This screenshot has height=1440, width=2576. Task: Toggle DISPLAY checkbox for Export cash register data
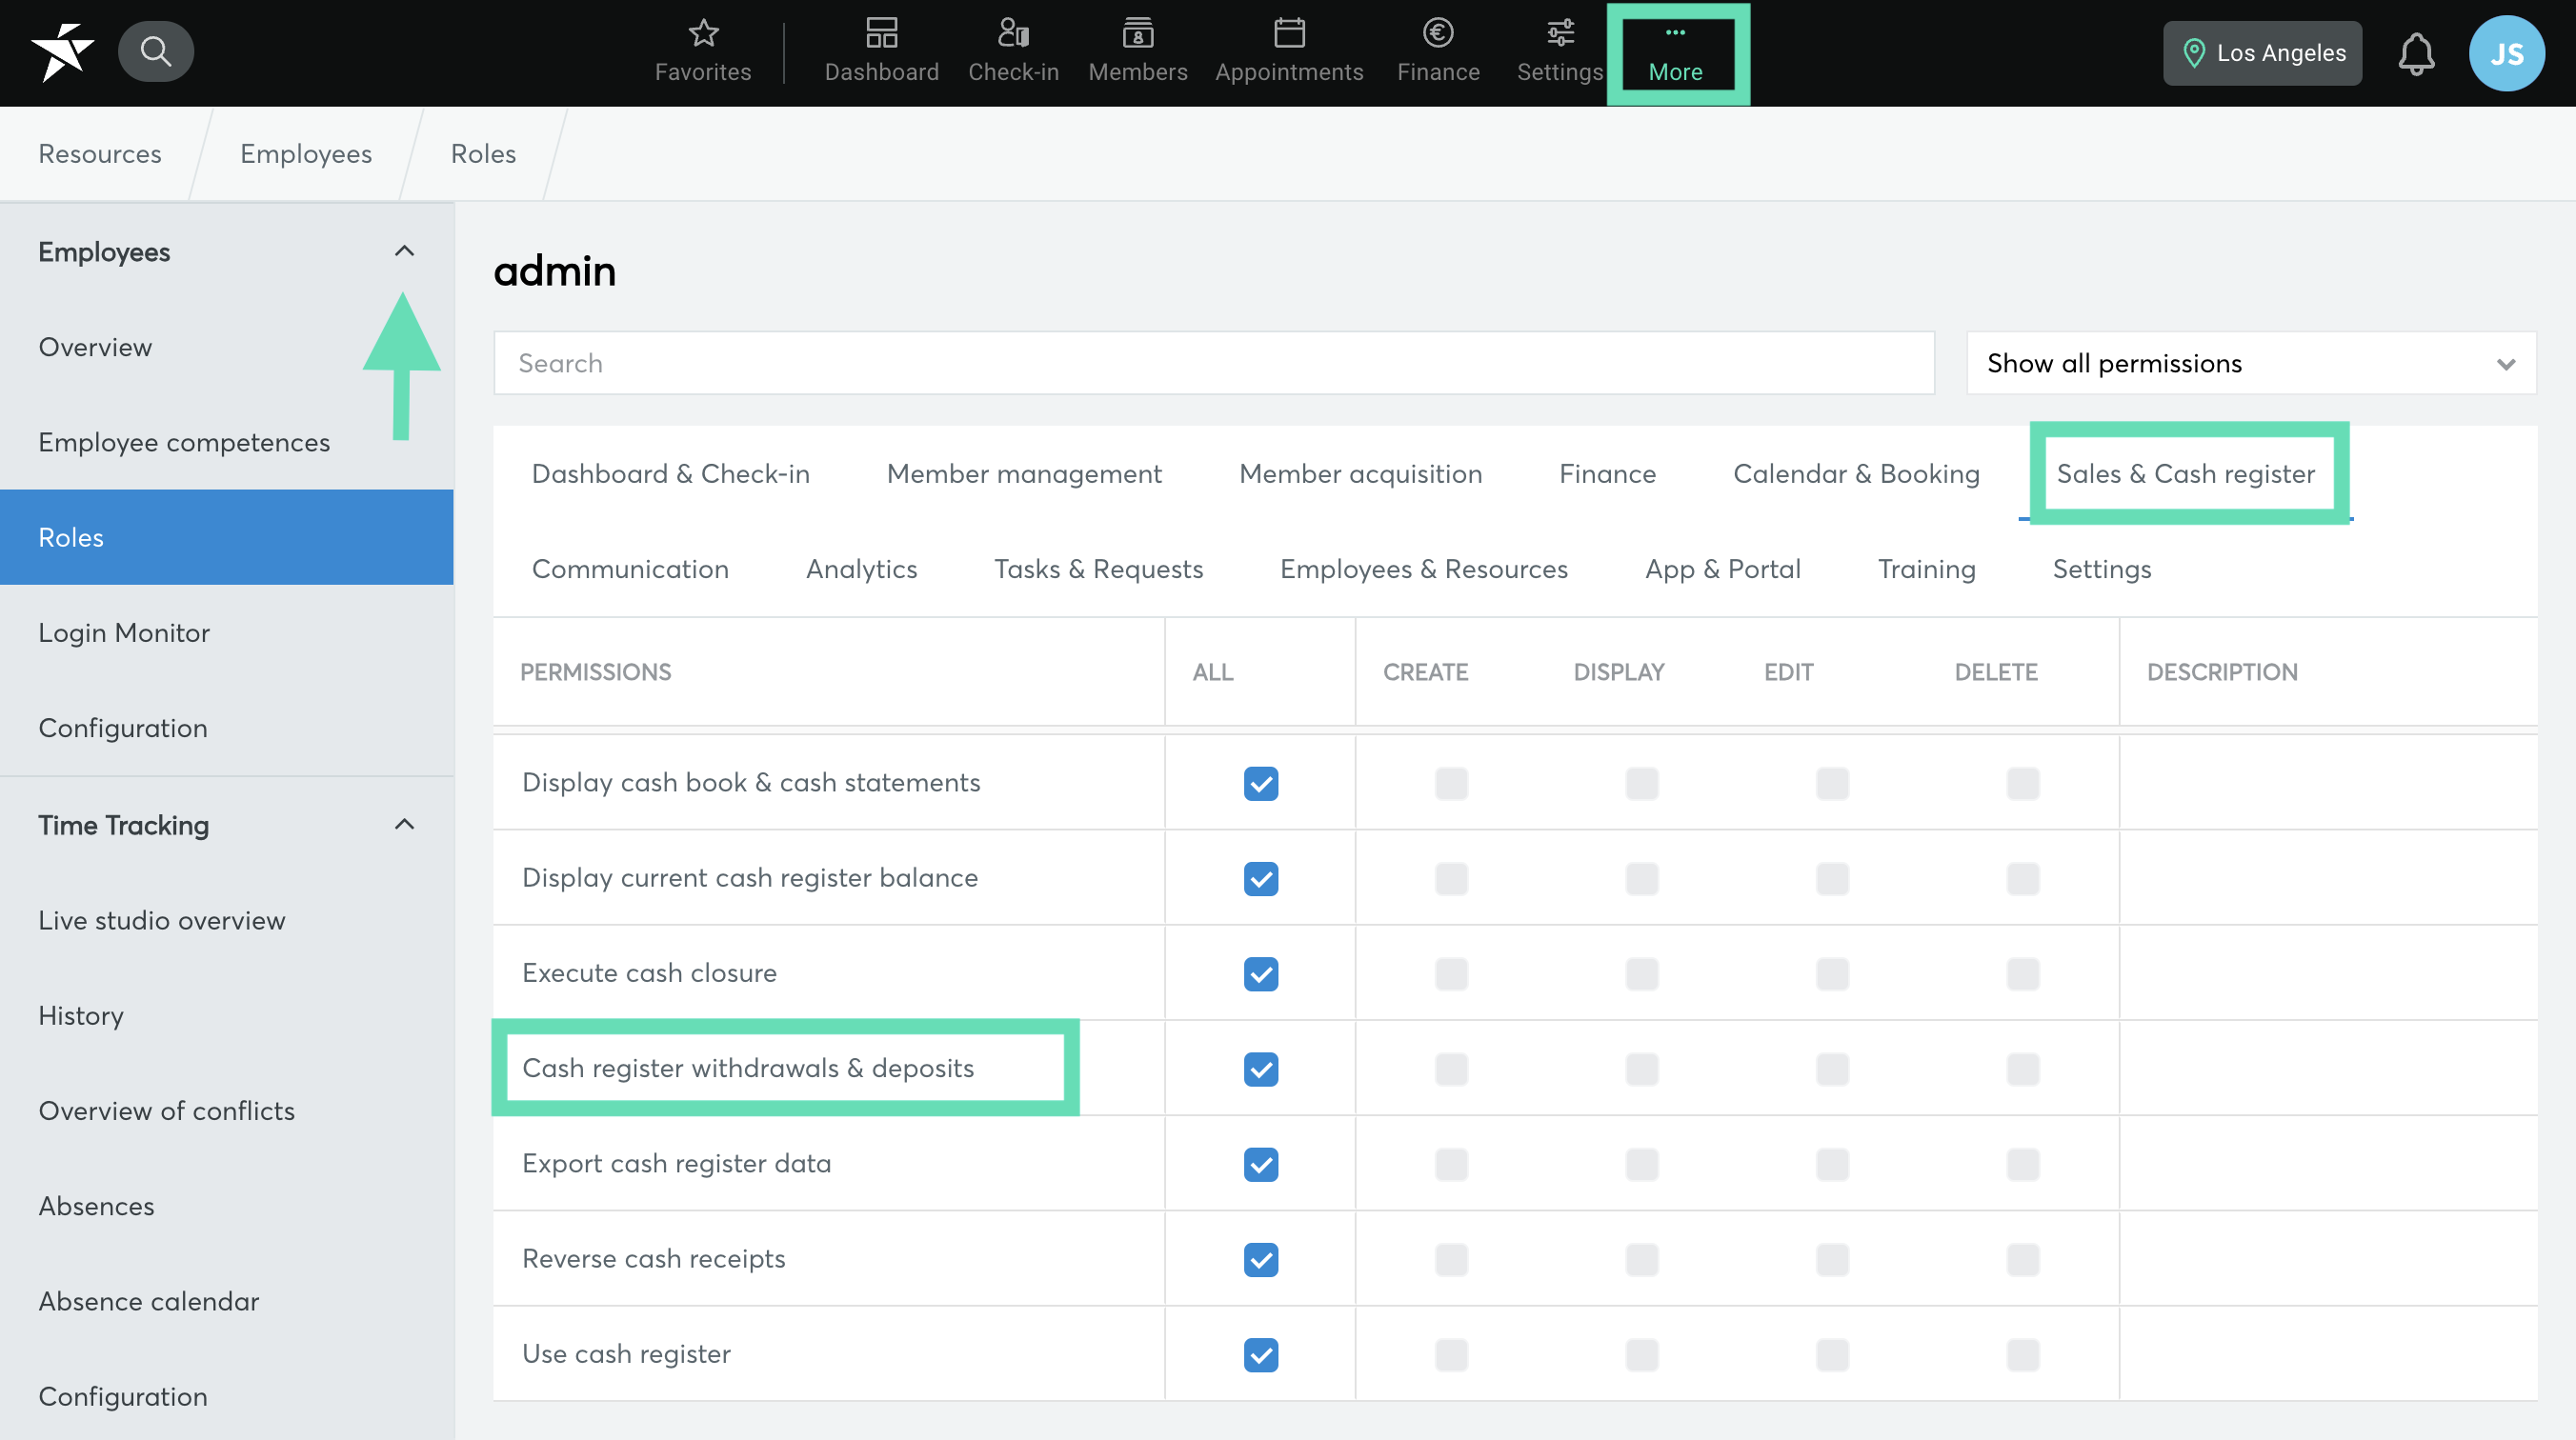[1641, 1164]
